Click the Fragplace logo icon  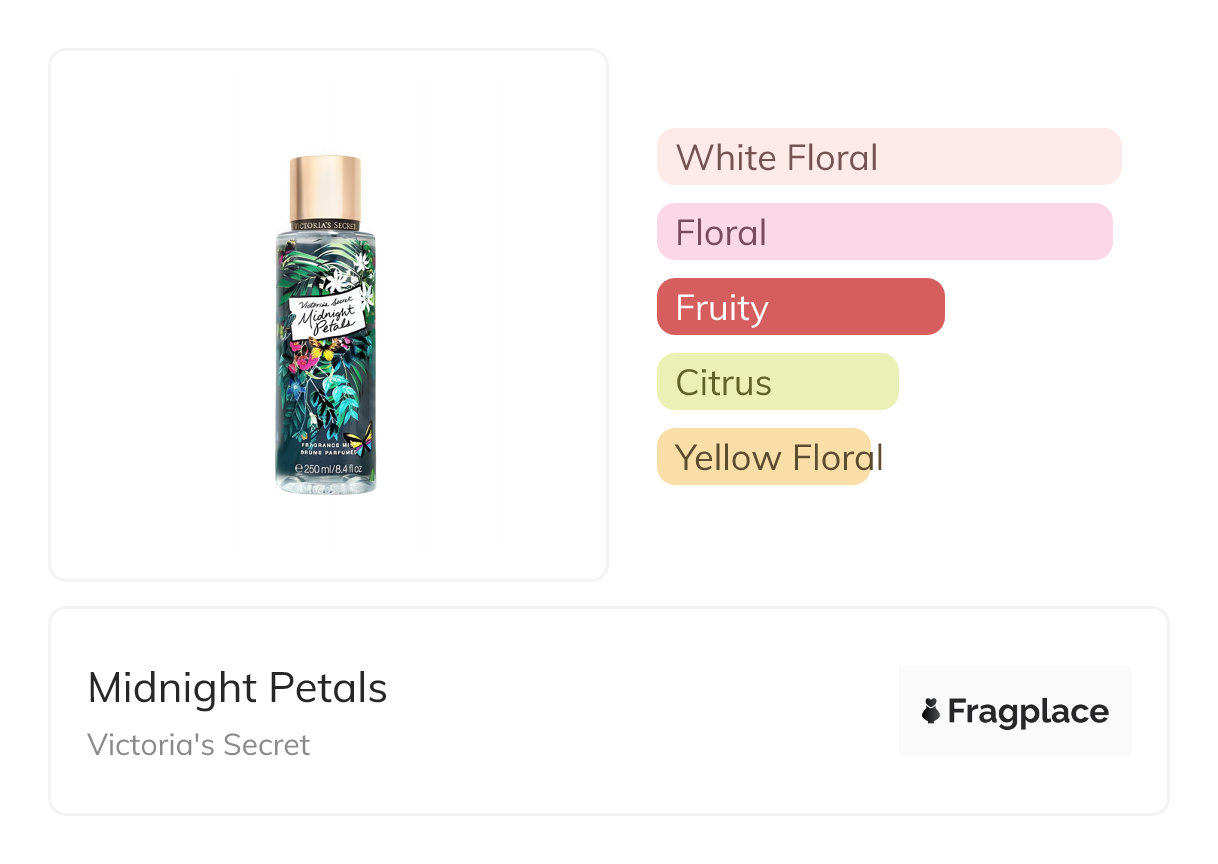click(x=931, y=711)
